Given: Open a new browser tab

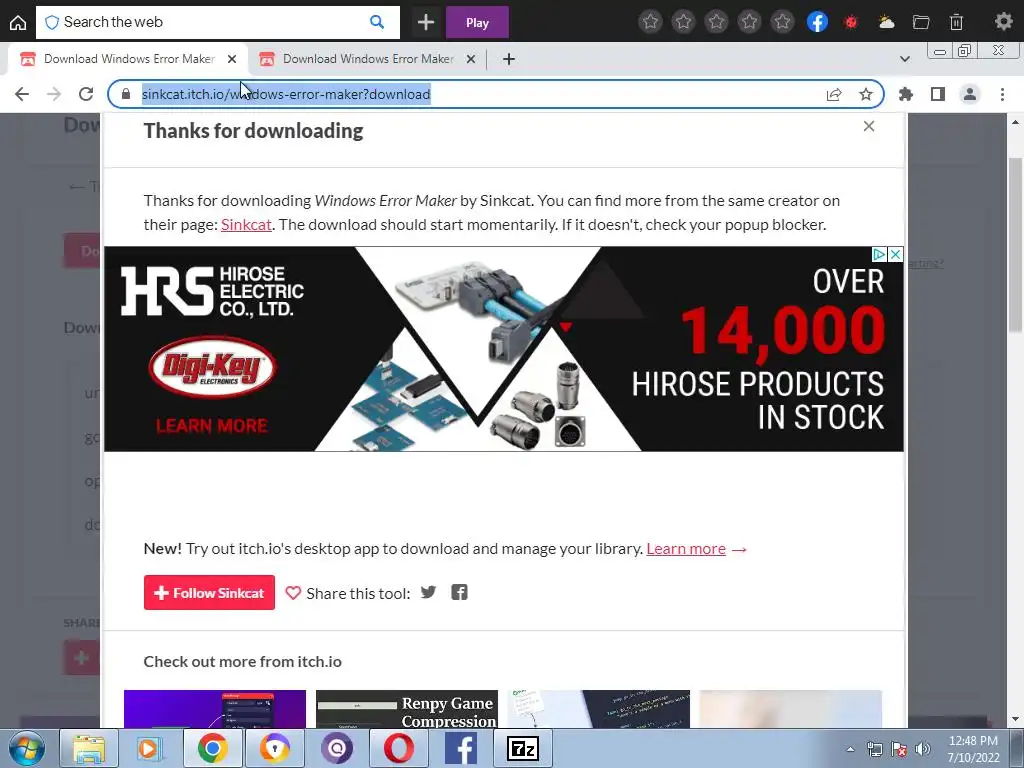Looking at the screenshot, I should click(x=509, y=59).
